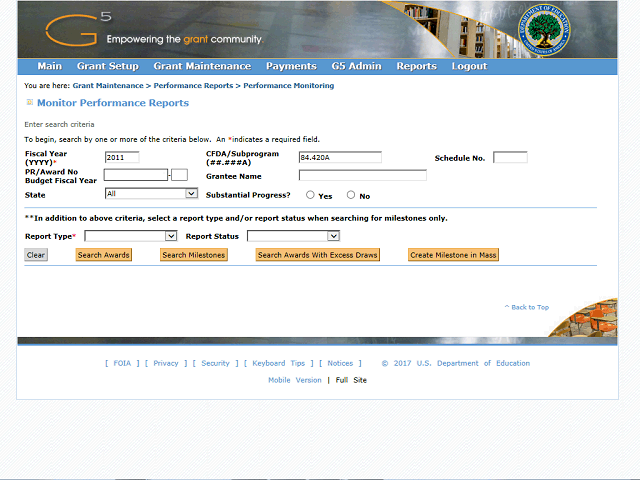Open the Payments menu
The width and height of the screenshot is (640, 480).
tap(291, 66)
